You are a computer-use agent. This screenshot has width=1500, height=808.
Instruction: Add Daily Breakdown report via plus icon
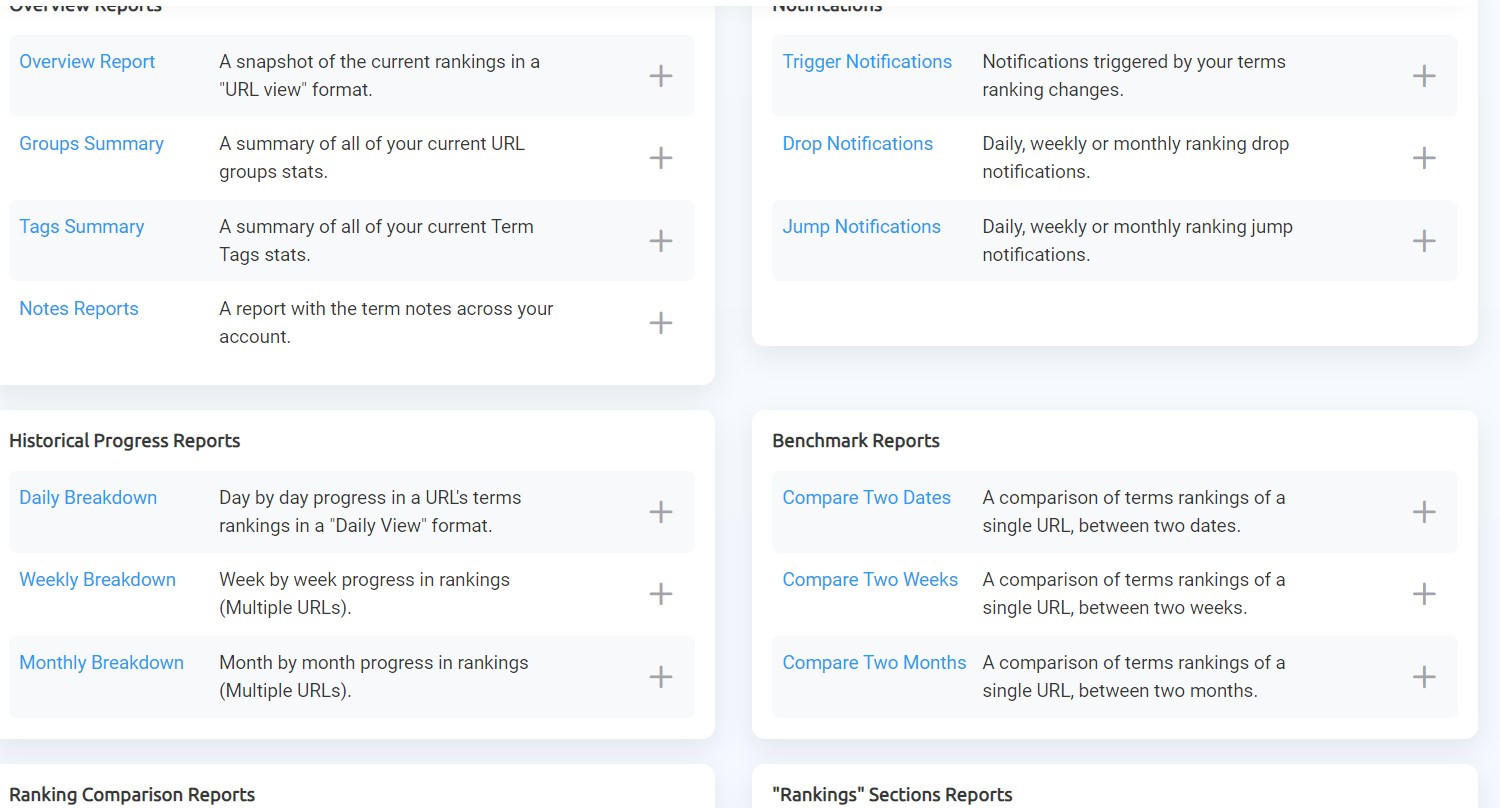pyautogui.click(x=661, y=512)
